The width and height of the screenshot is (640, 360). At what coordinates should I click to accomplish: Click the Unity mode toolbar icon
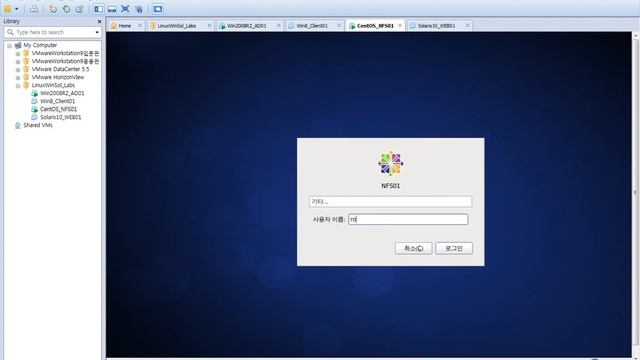click(x=139, y=9)
